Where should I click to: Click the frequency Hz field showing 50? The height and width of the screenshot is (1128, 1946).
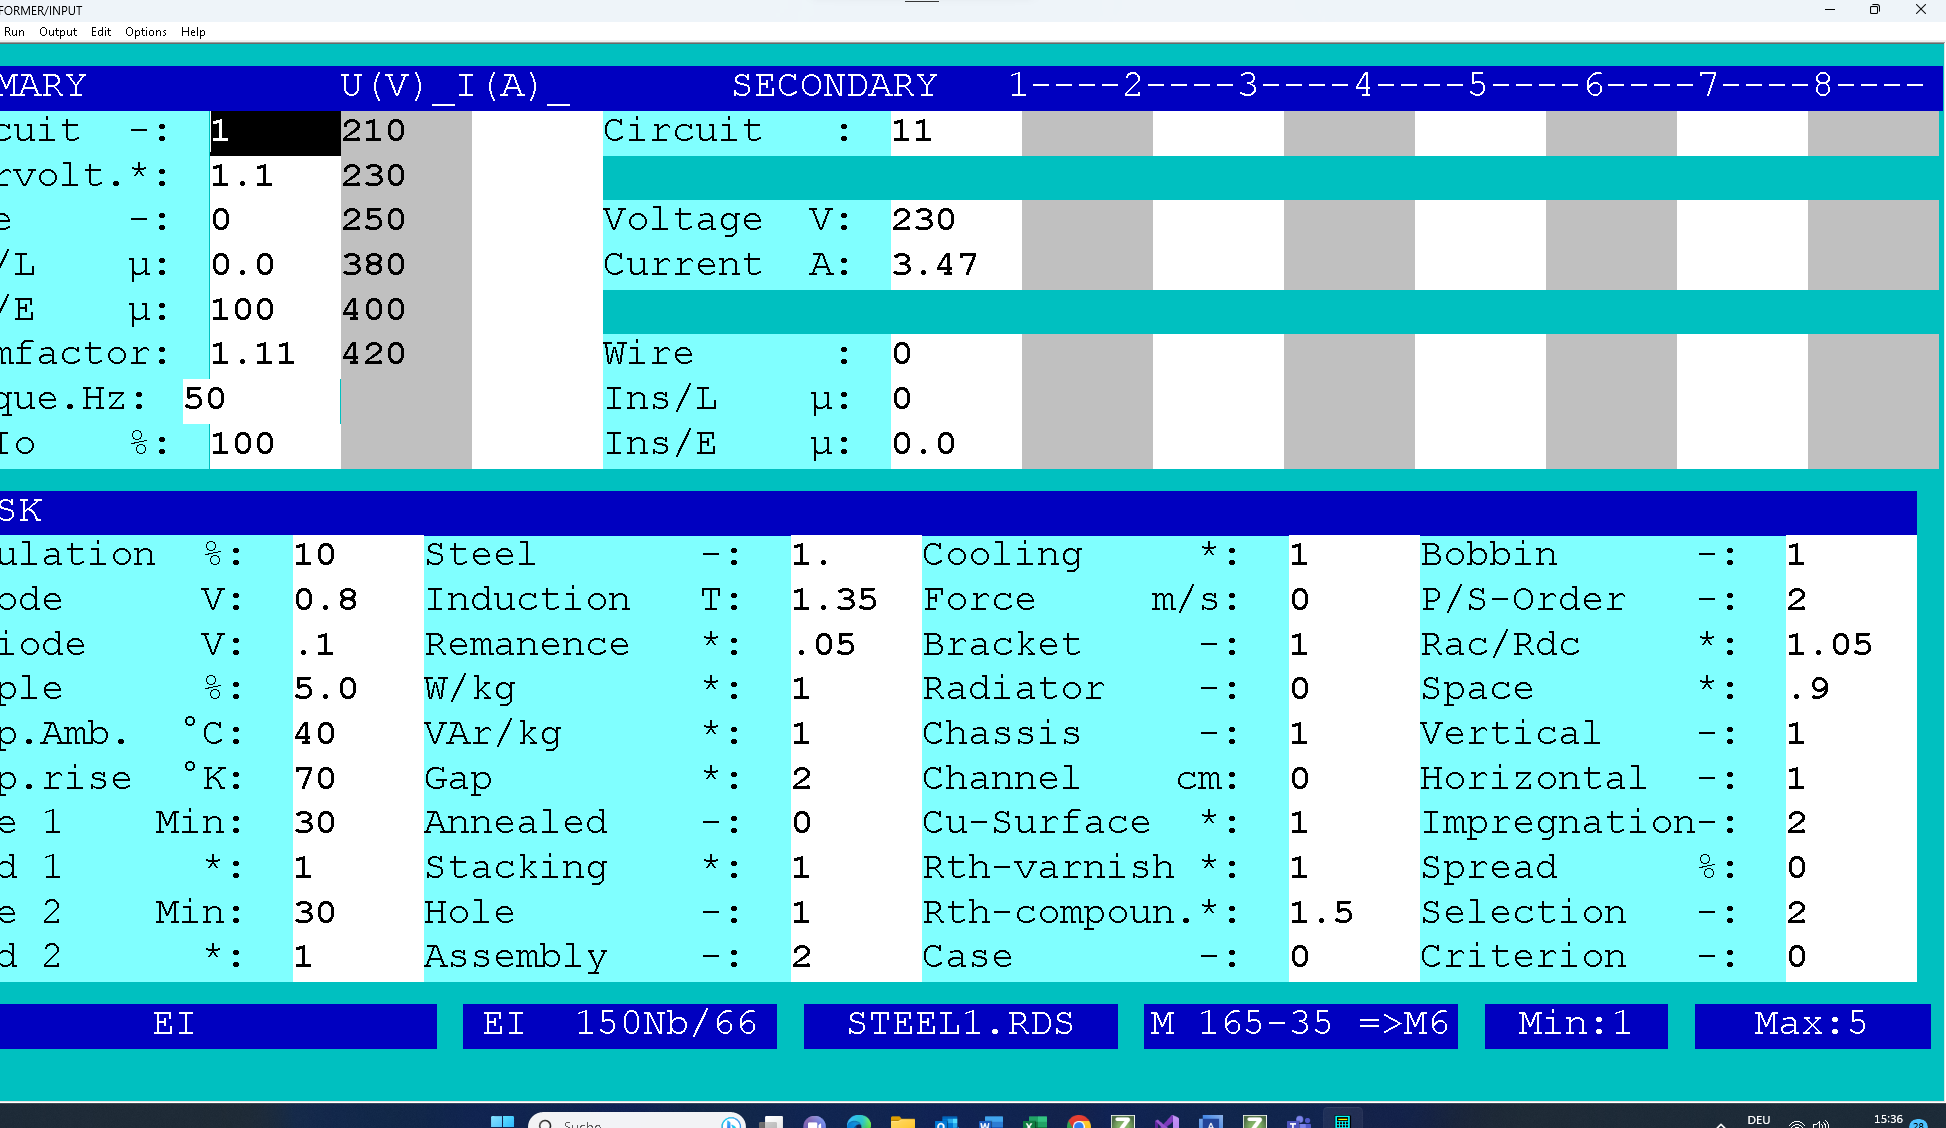coord(262,400)
